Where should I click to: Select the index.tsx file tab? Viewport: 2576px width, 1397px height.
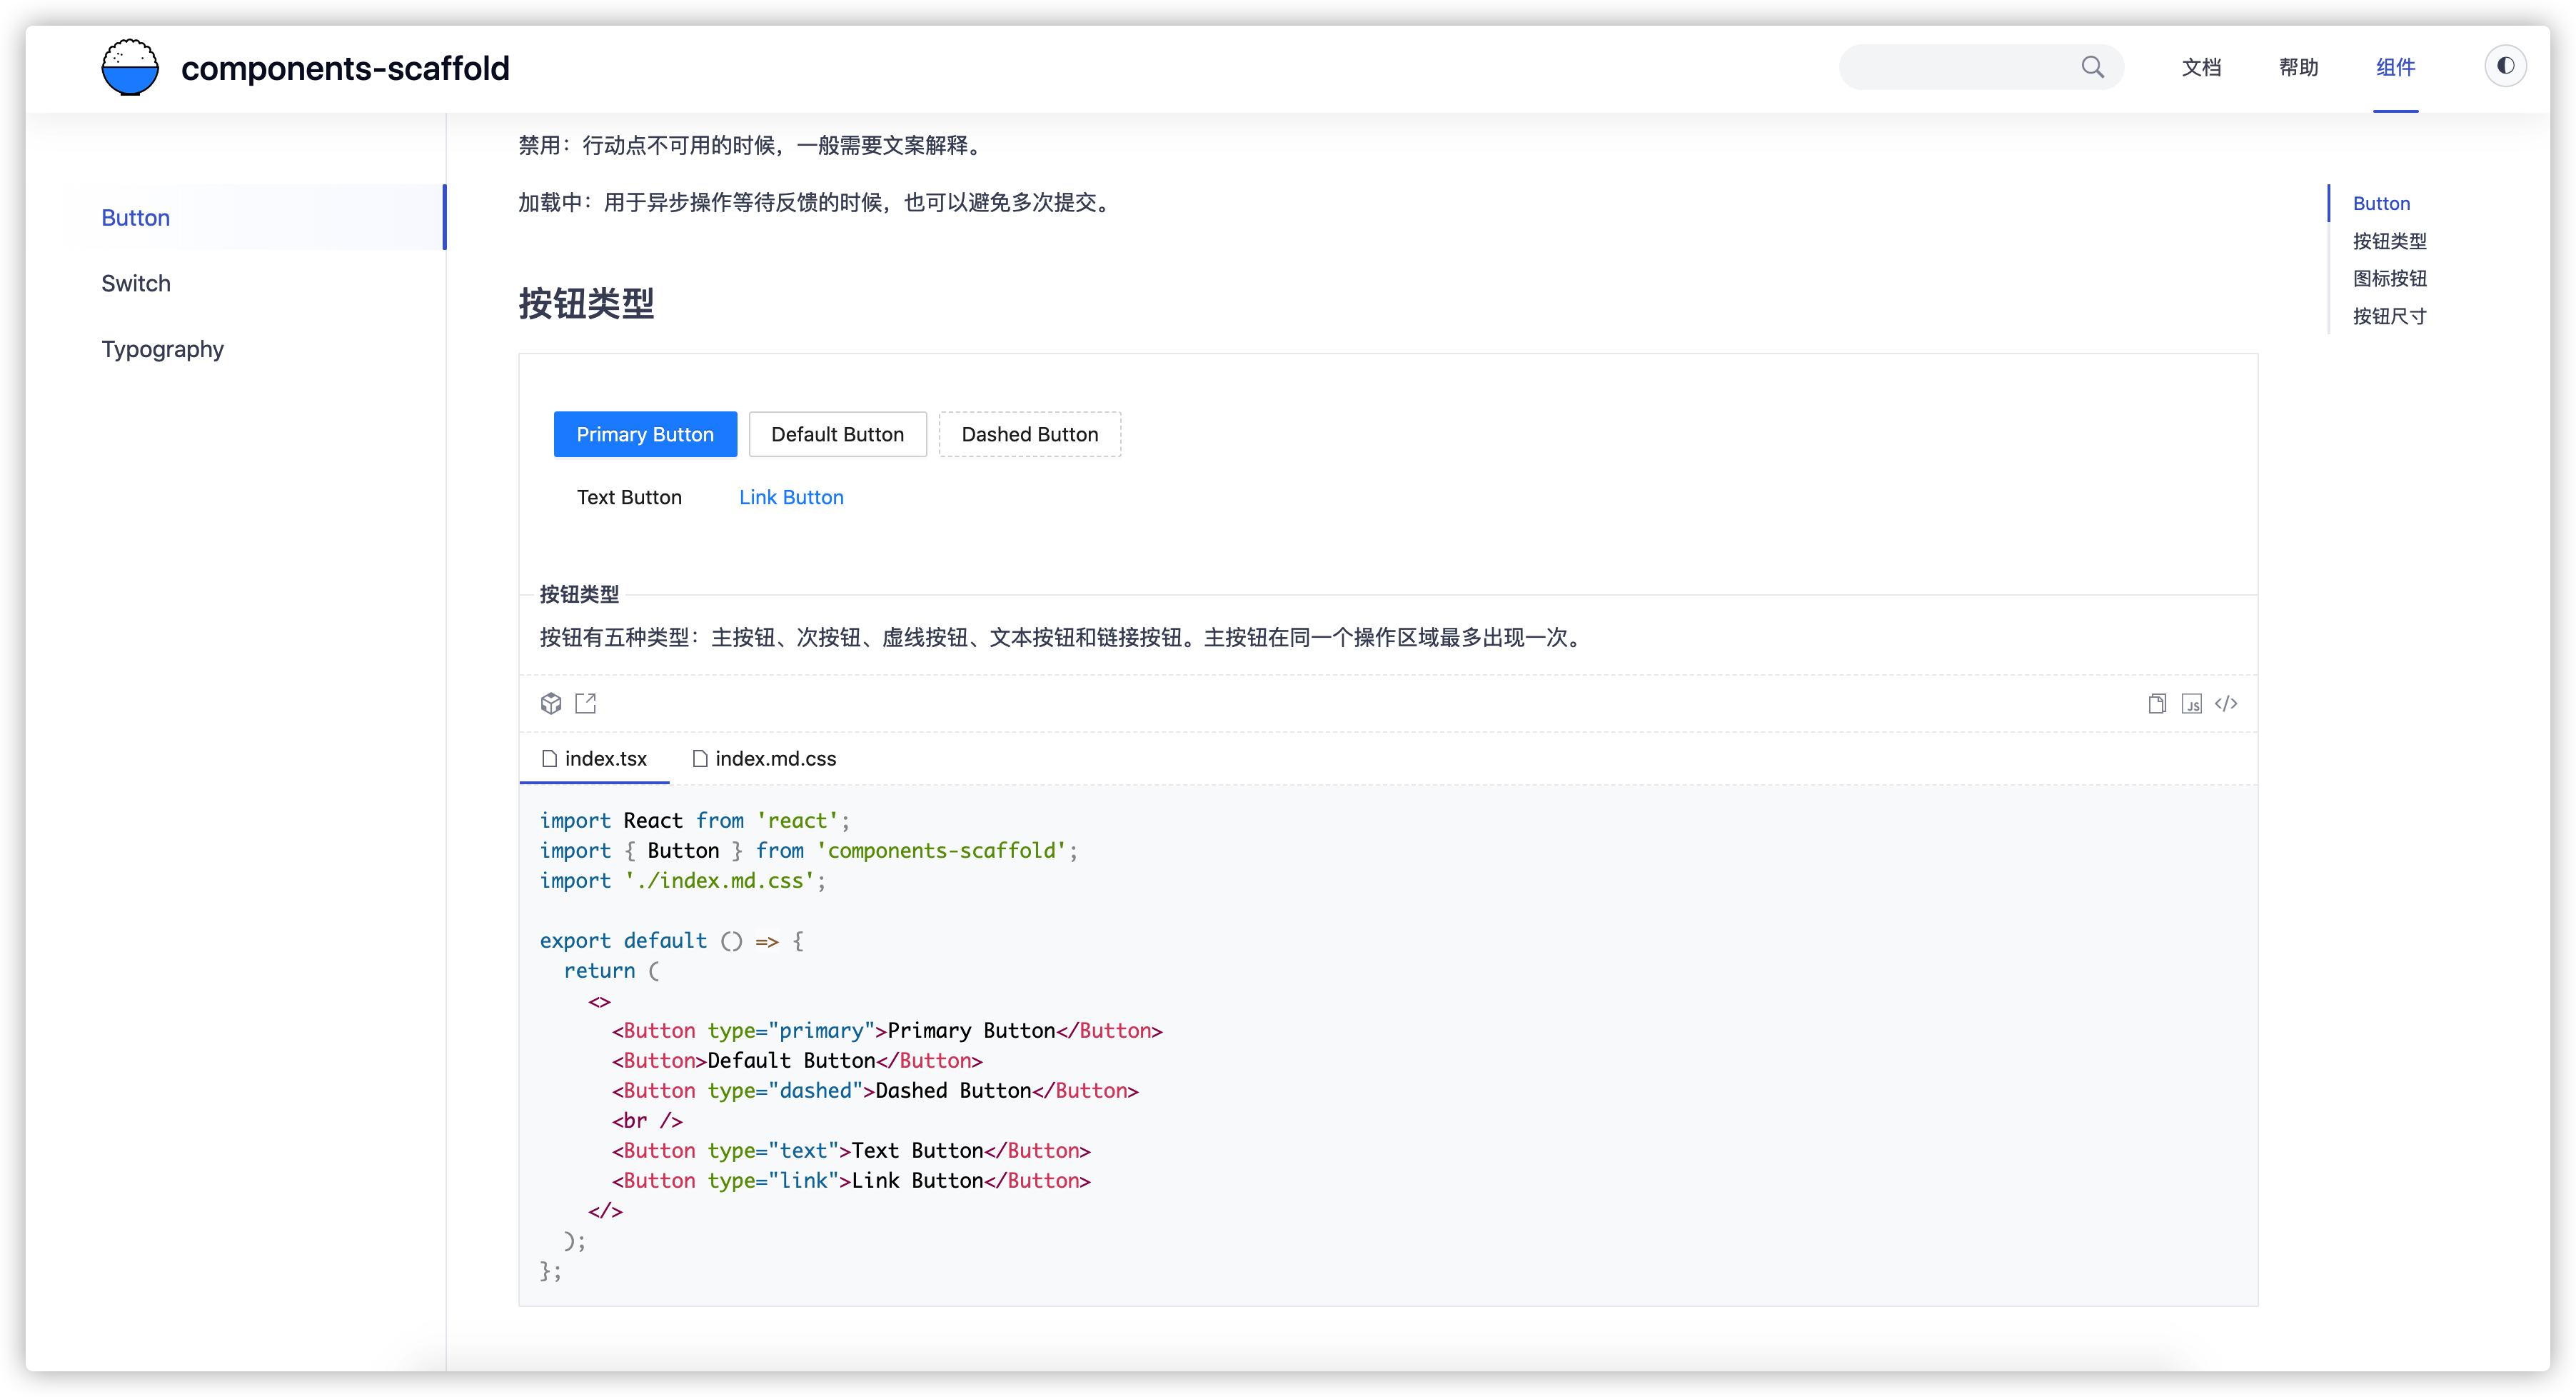(x=594, y=758)
